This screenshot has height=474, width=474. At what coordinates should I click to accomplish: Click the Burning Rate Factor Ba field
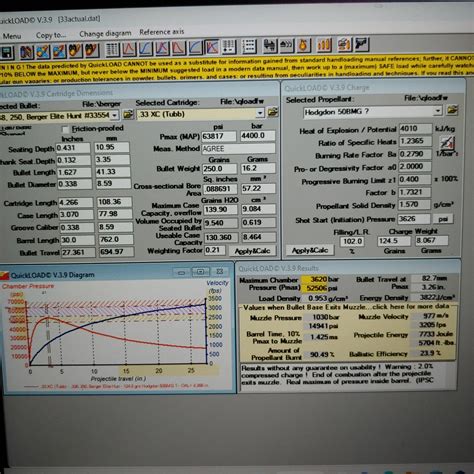(x=415, y=154)
